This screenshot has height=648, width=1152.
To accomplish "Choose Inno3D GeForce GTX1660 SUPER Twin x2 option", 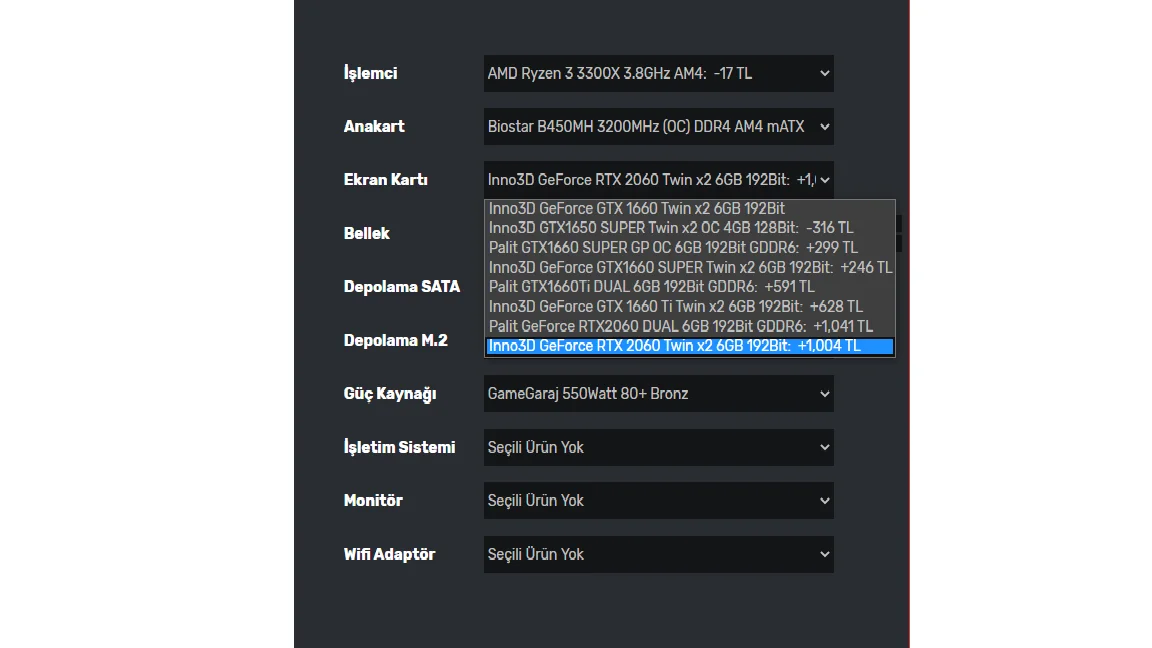I will [690, 267].
